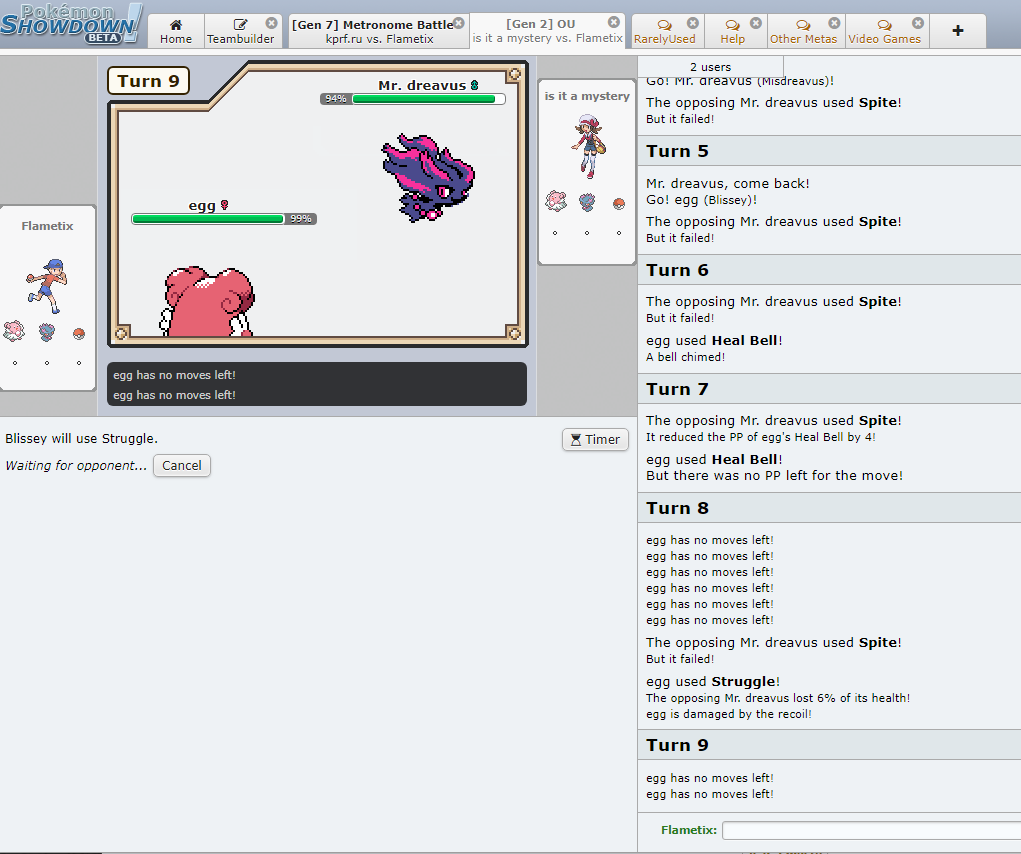Click the Turn 9 indicator box

coord(148,81)
